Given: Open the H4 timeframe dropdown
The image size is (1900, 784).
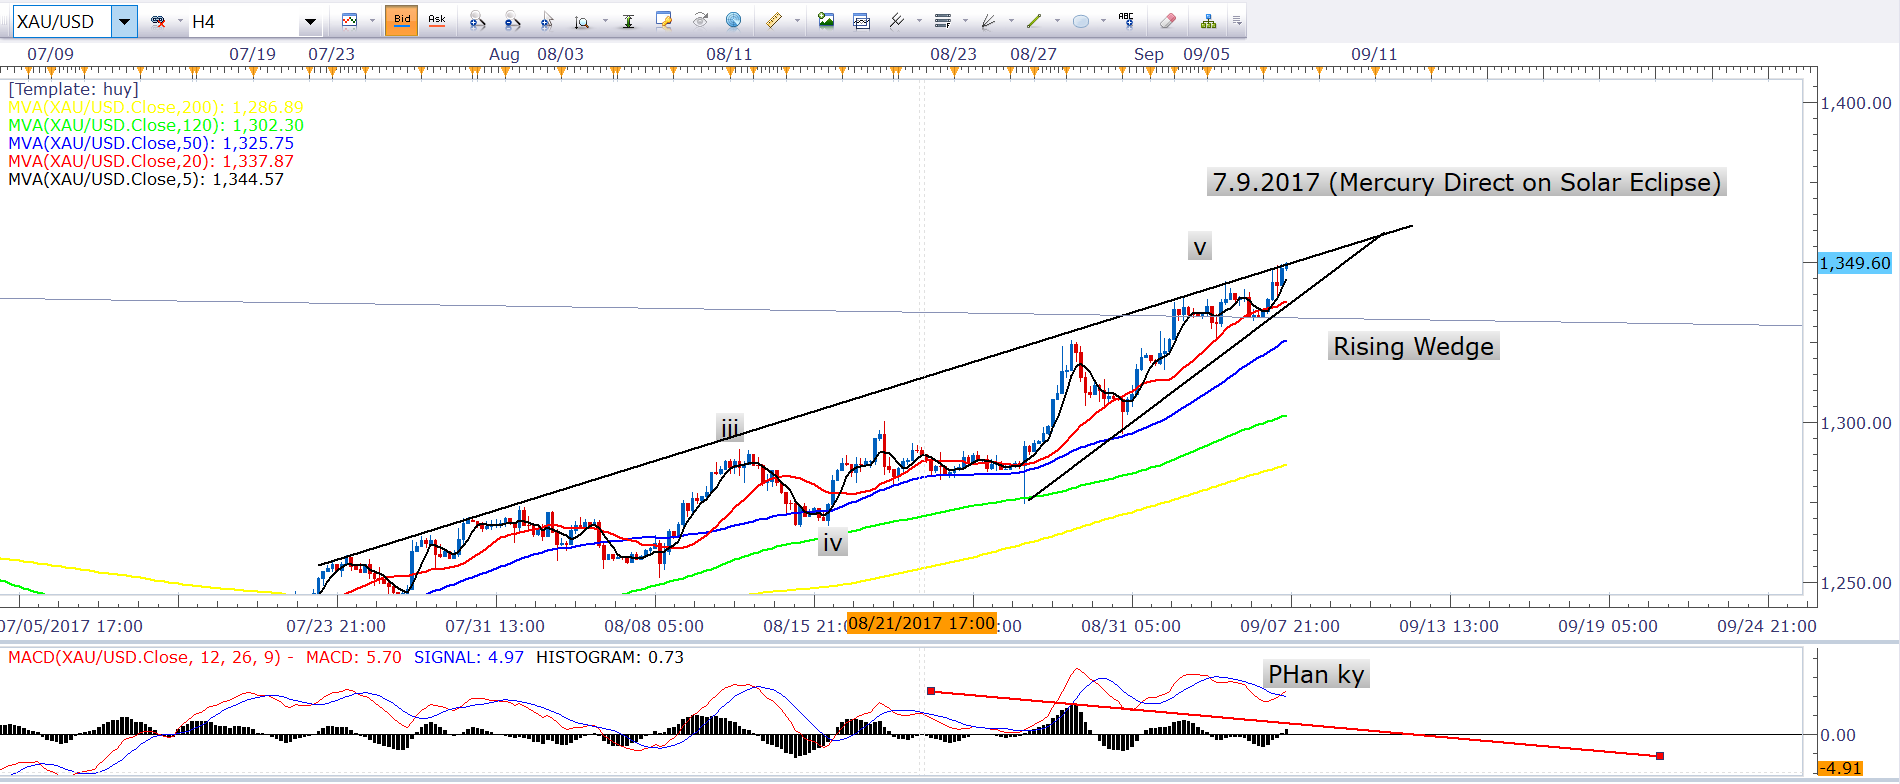Looking at the screenshot, I should (x=310, y=21).
